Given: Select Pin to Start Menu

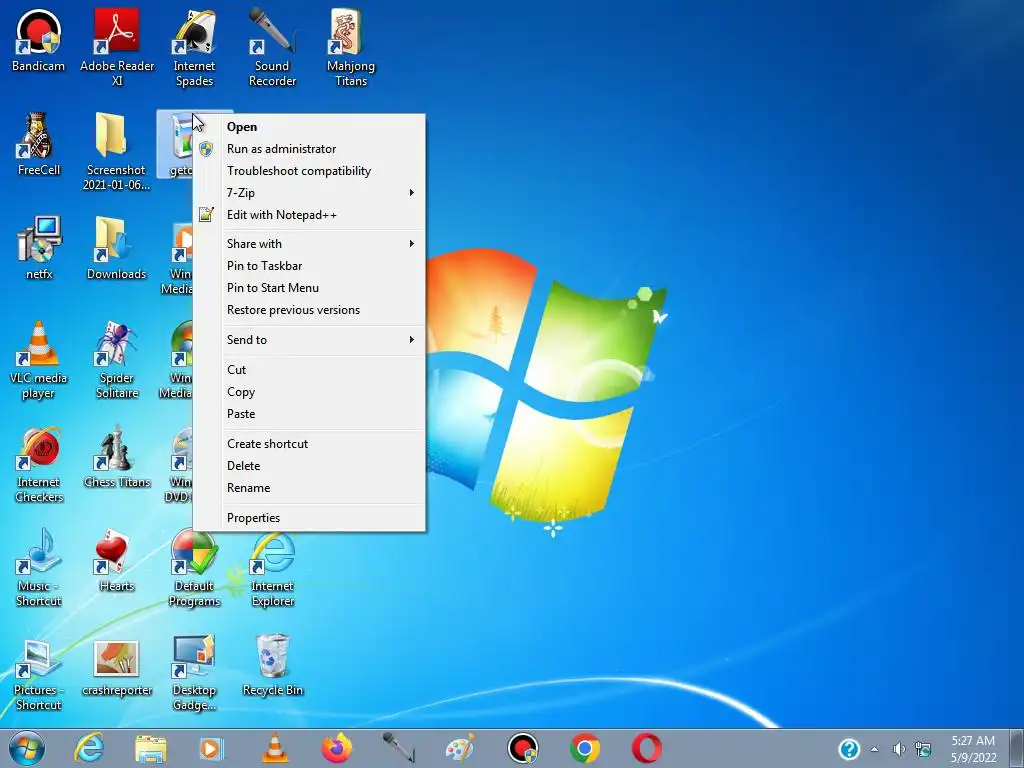Looking at the screenshot, I should [x=310, y=288].
